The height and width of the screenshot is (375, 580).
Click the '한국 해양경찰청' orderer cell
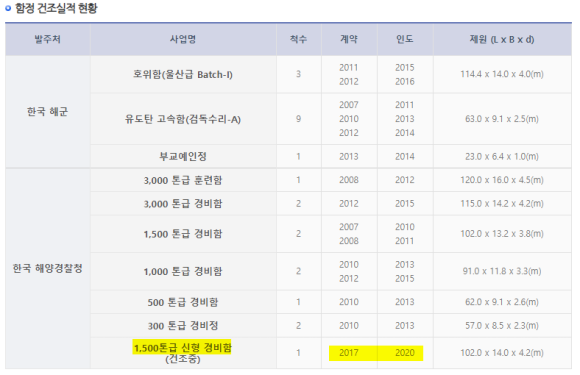click(x=47, y=268)
